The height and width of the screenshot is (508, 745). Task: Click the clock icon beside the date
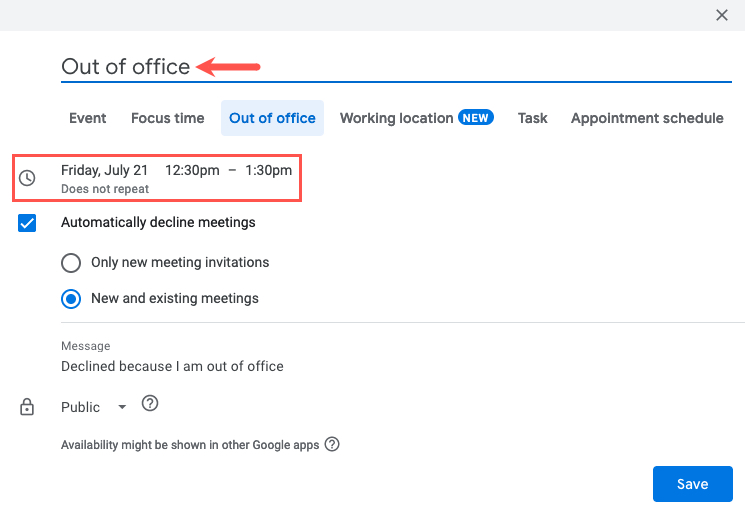(27, 178)
